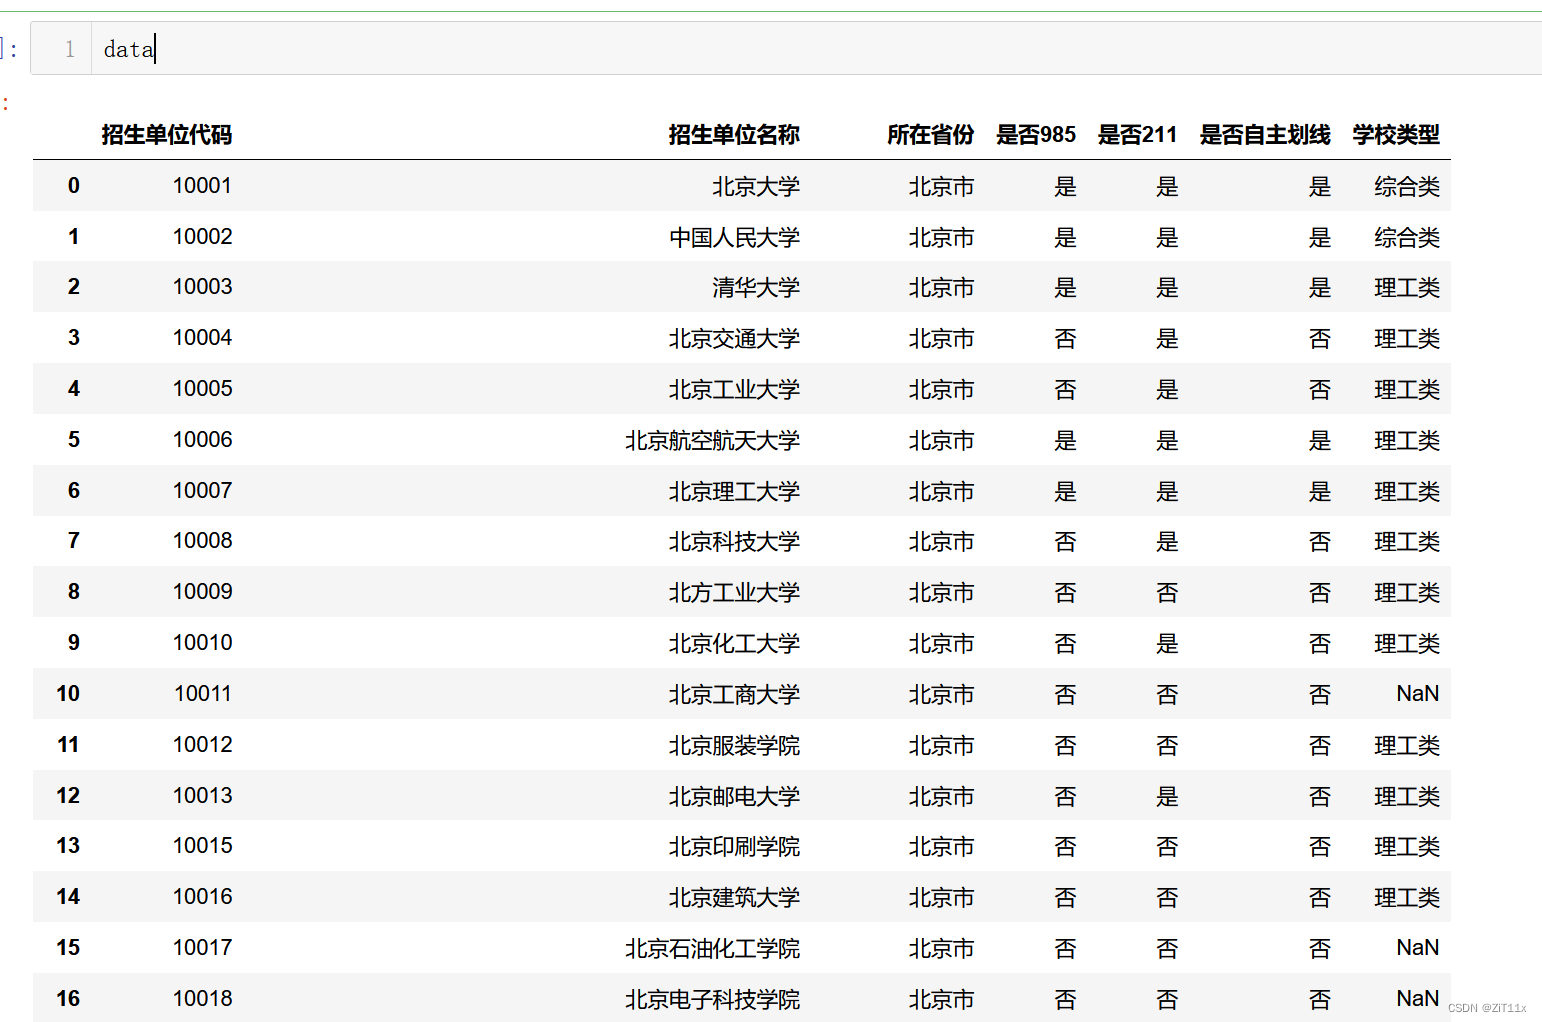Click the code 10006
This screenshot has width=1542, height=1022.
point(202,440)
